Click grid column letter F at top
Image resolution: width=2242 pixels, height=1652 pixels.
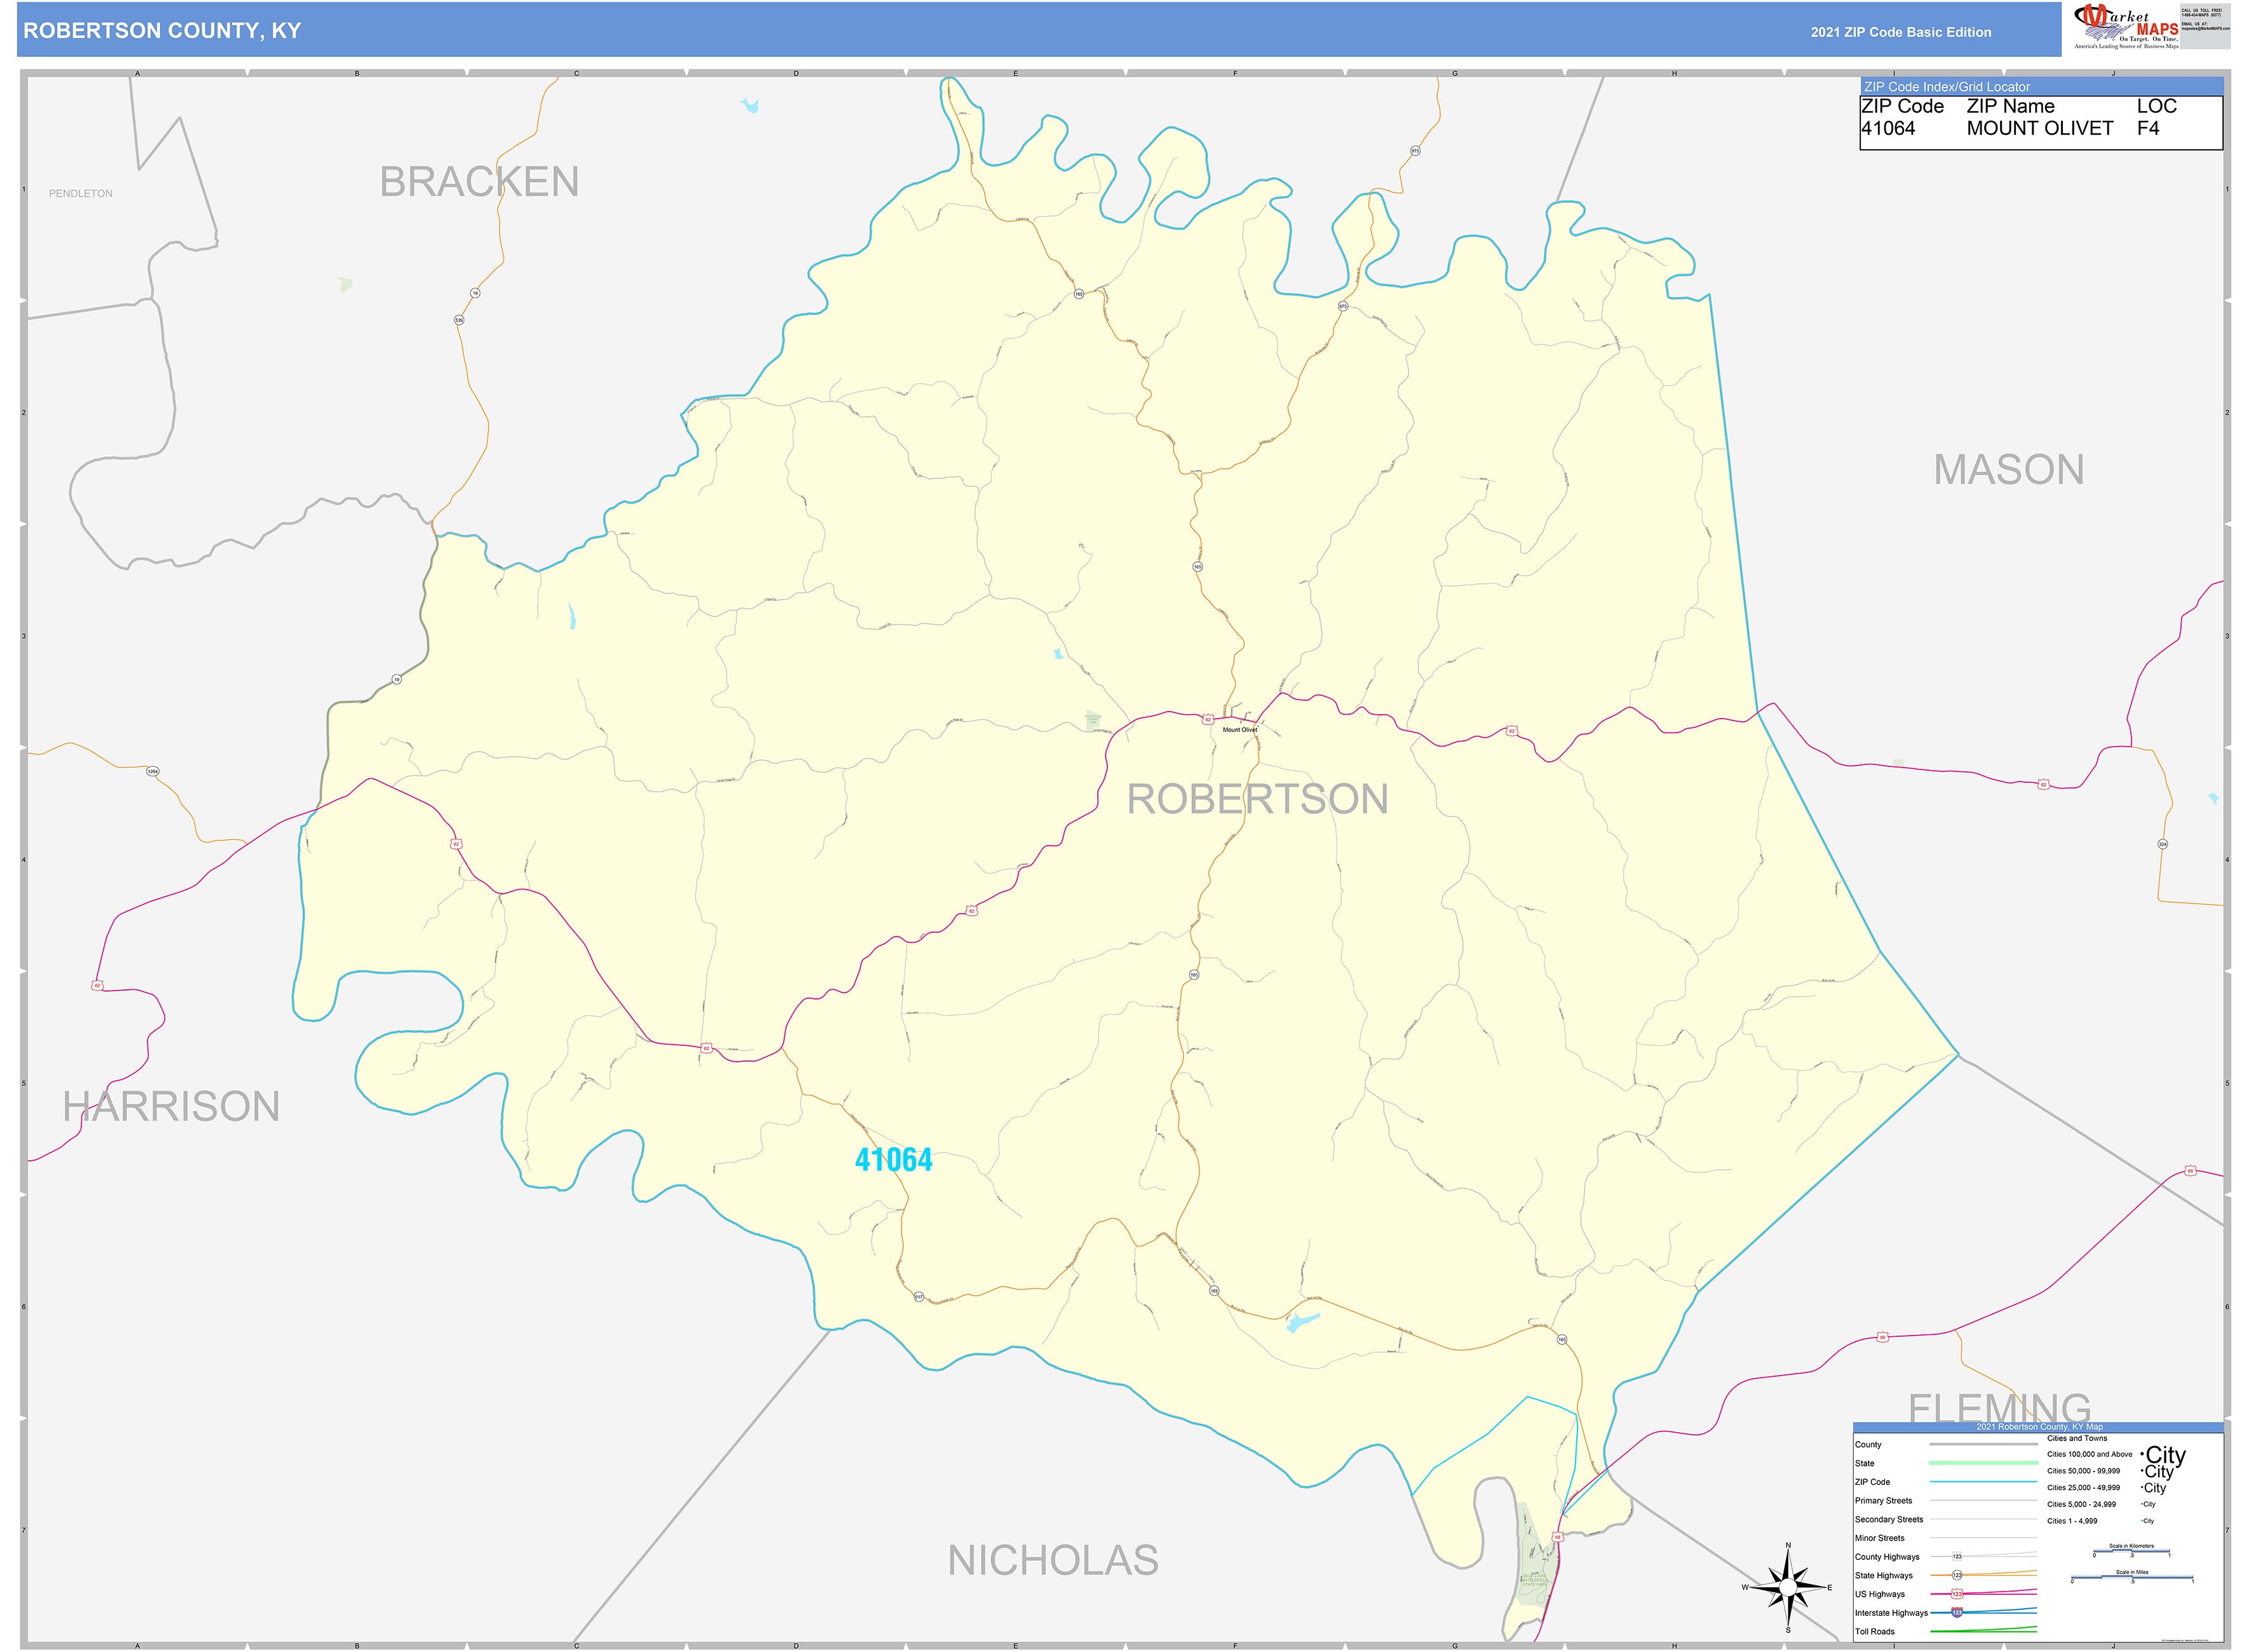(1236, 73)
